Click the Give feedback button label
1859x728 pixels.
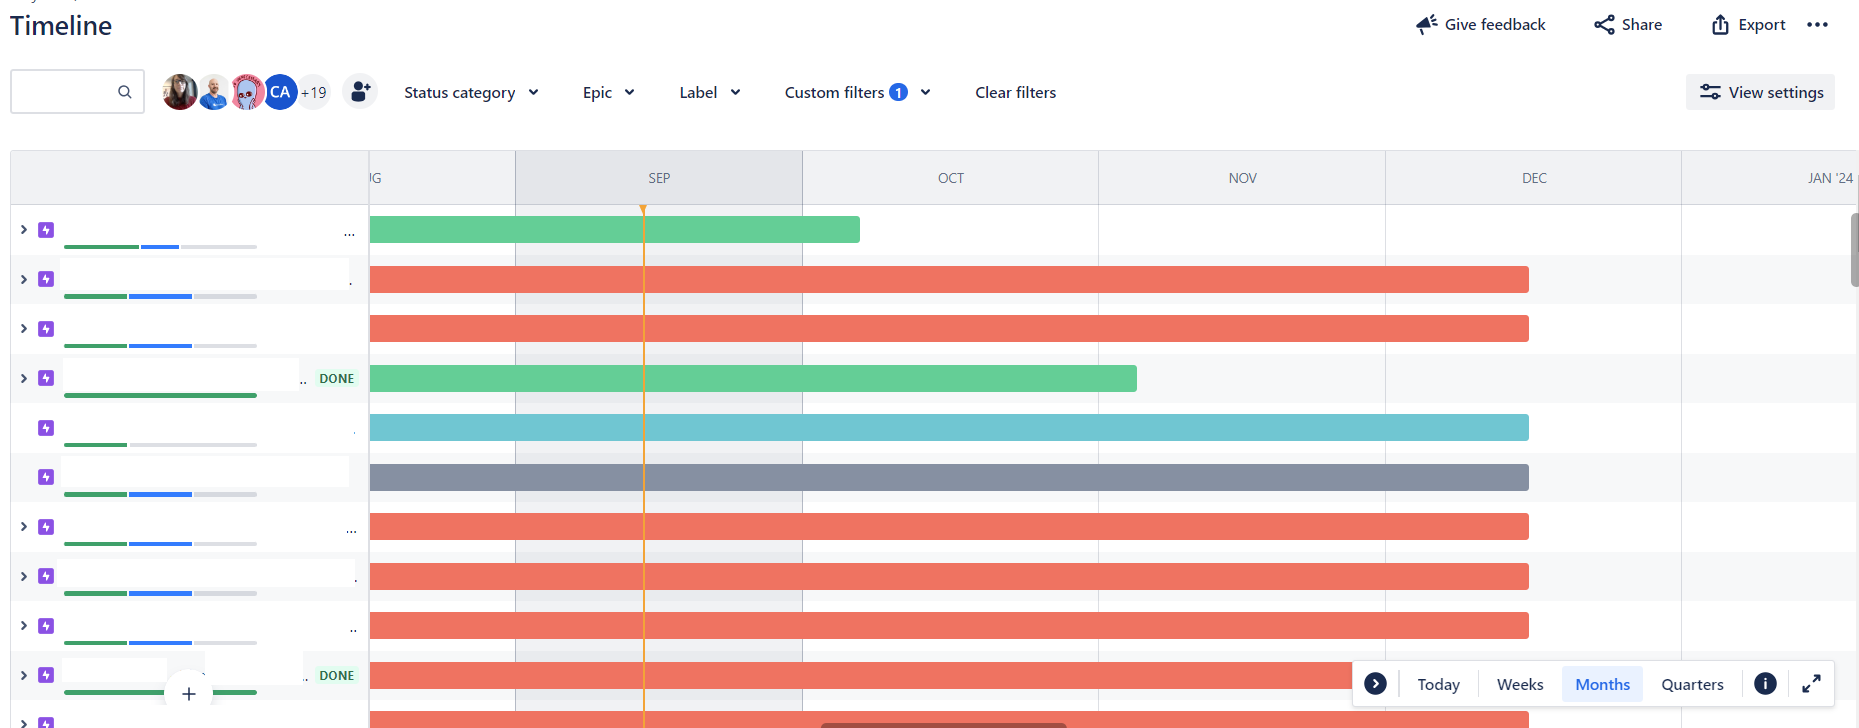1495,24
